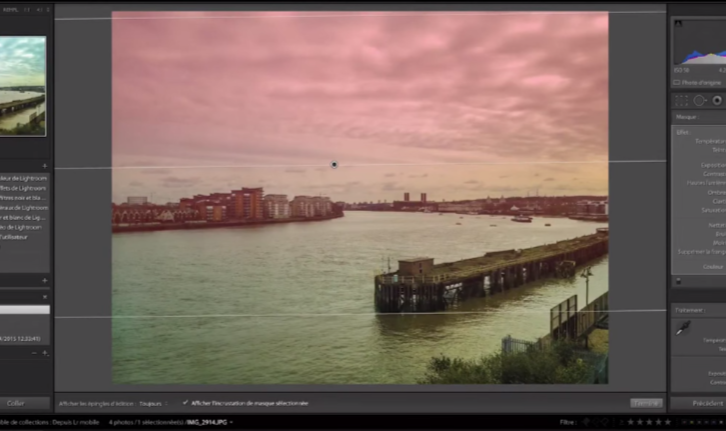Toggle 'Afficher l'incrustation de masque' checkbox
The height and width of the screenshot is (431, 726).
[185, 402]
